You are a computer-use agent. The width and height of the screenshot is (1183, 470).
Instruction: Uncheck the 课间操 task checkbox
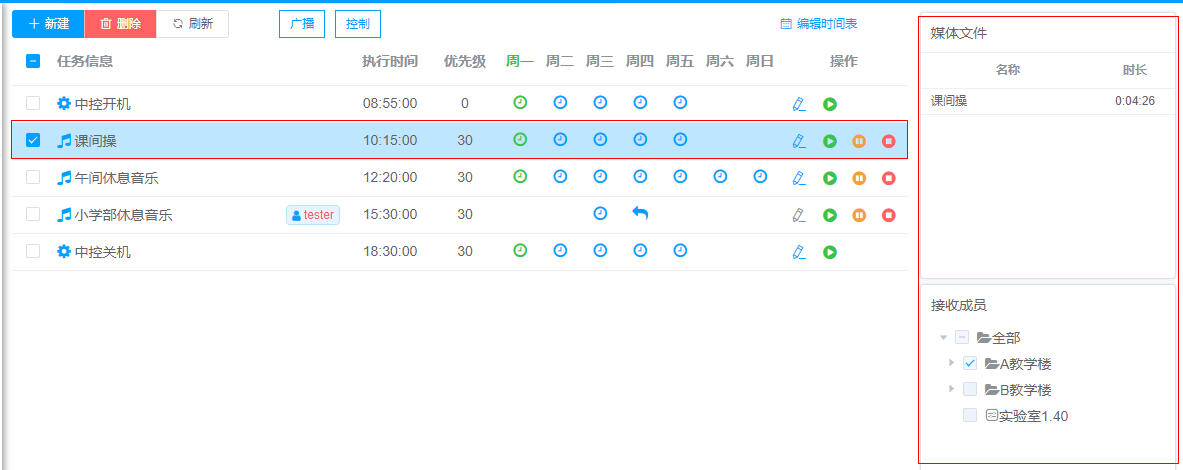[x=33, y=140]
